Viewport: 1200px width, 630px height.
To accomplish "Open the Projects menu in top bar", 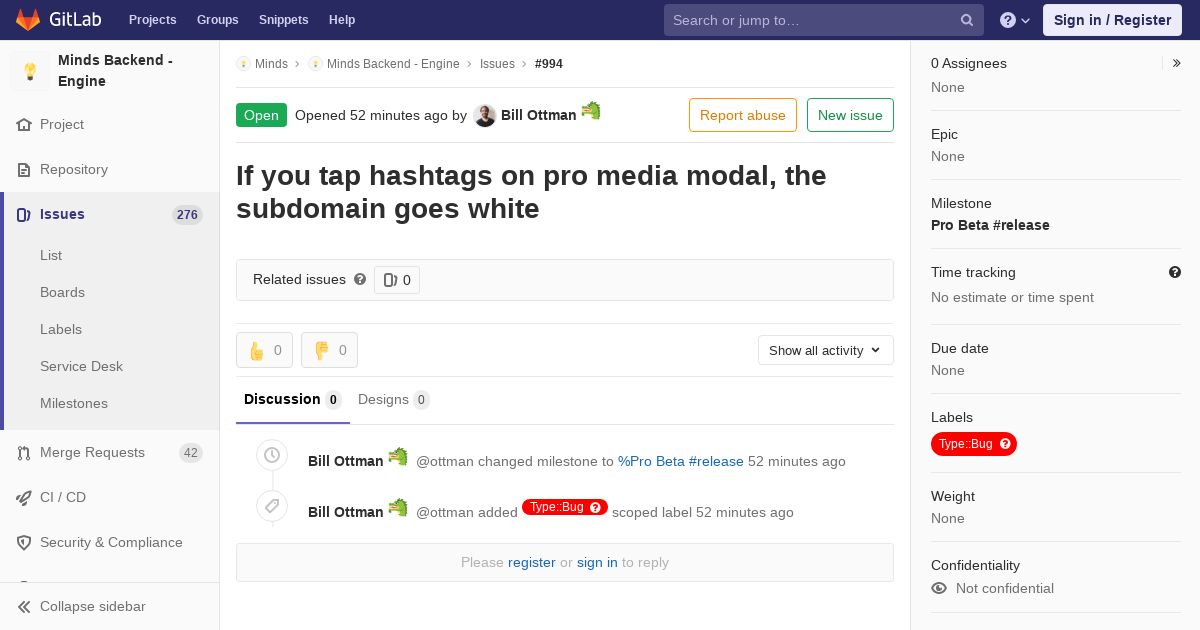I will tap(152, 20).
